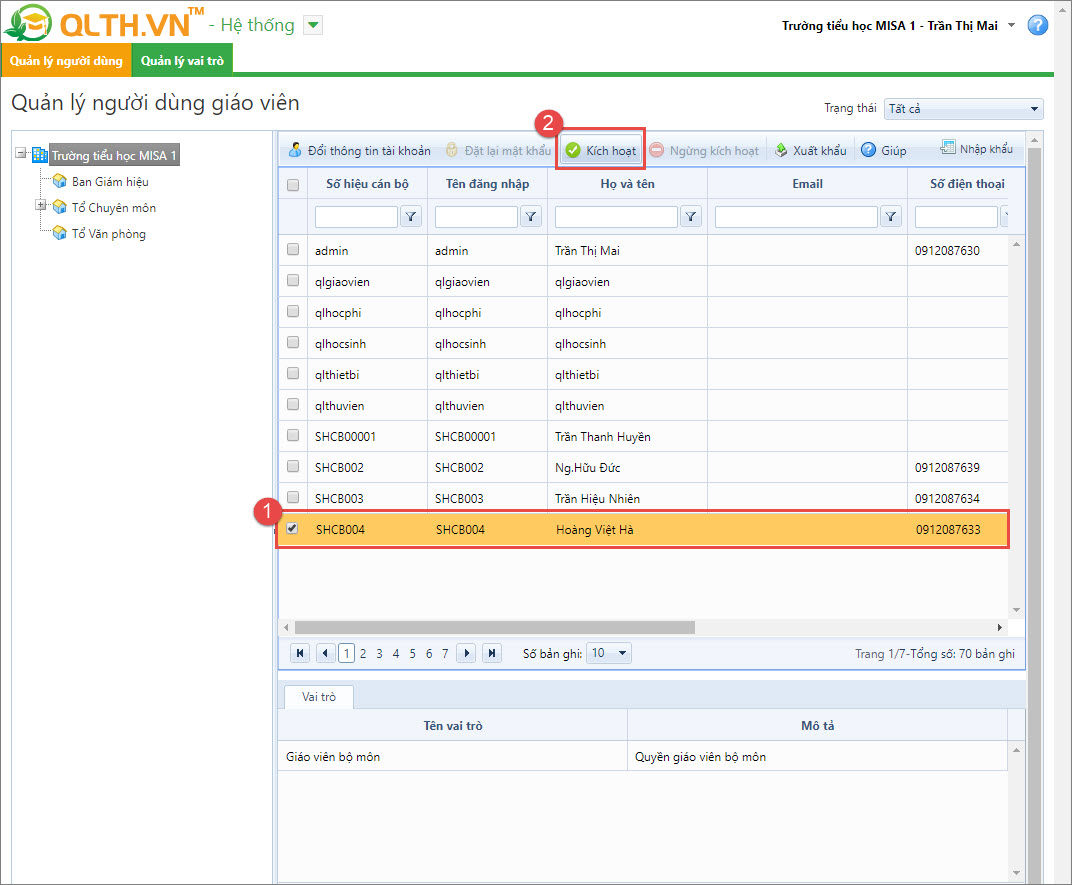Switch to Quản lý người dùng tab
Screen dimensions: 1072x885
(x=66, y=60)
